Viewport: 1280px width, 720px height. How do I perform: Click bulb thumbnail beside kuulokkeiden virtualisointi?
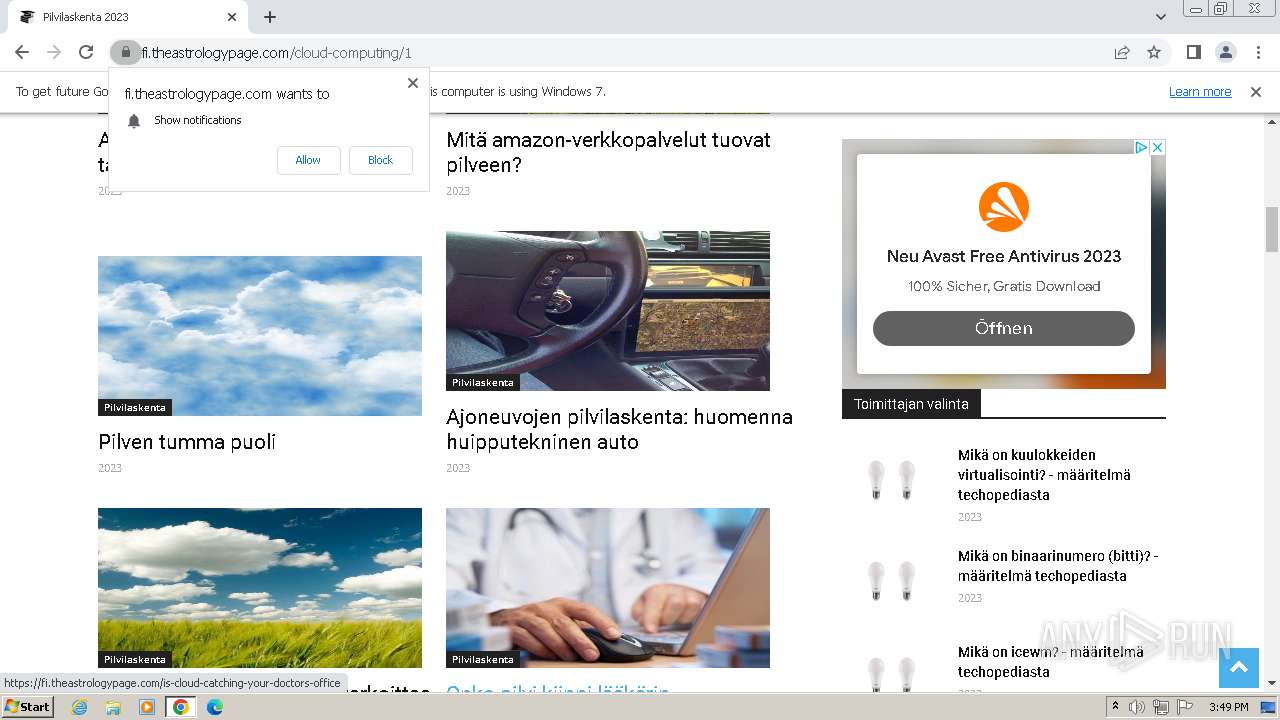click(x=891, y=481)
